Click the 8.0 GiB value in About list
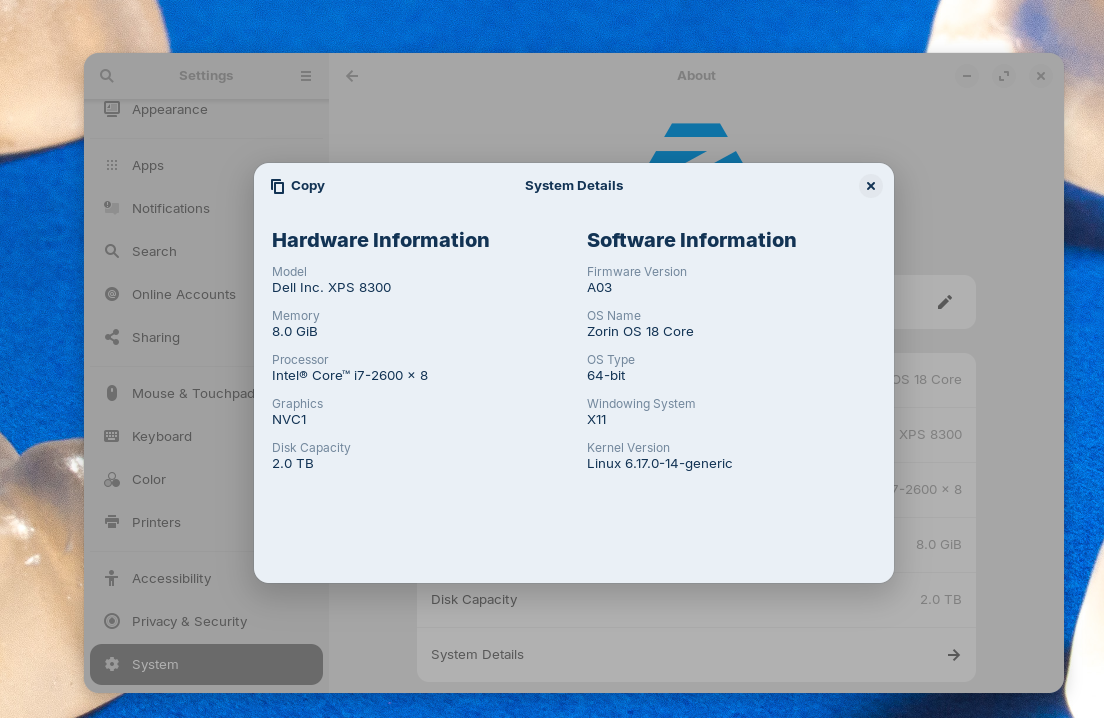Screen dimensions: 1104x718 pyautogui.click(x=939, y=544)
